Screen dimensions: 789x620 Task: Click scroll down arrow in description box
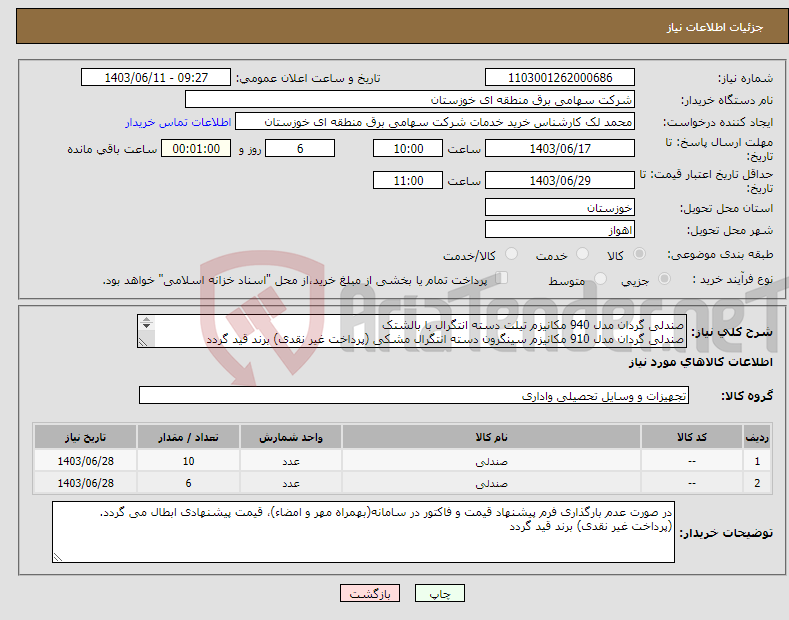pyautogui.click(x=146, y=326)
